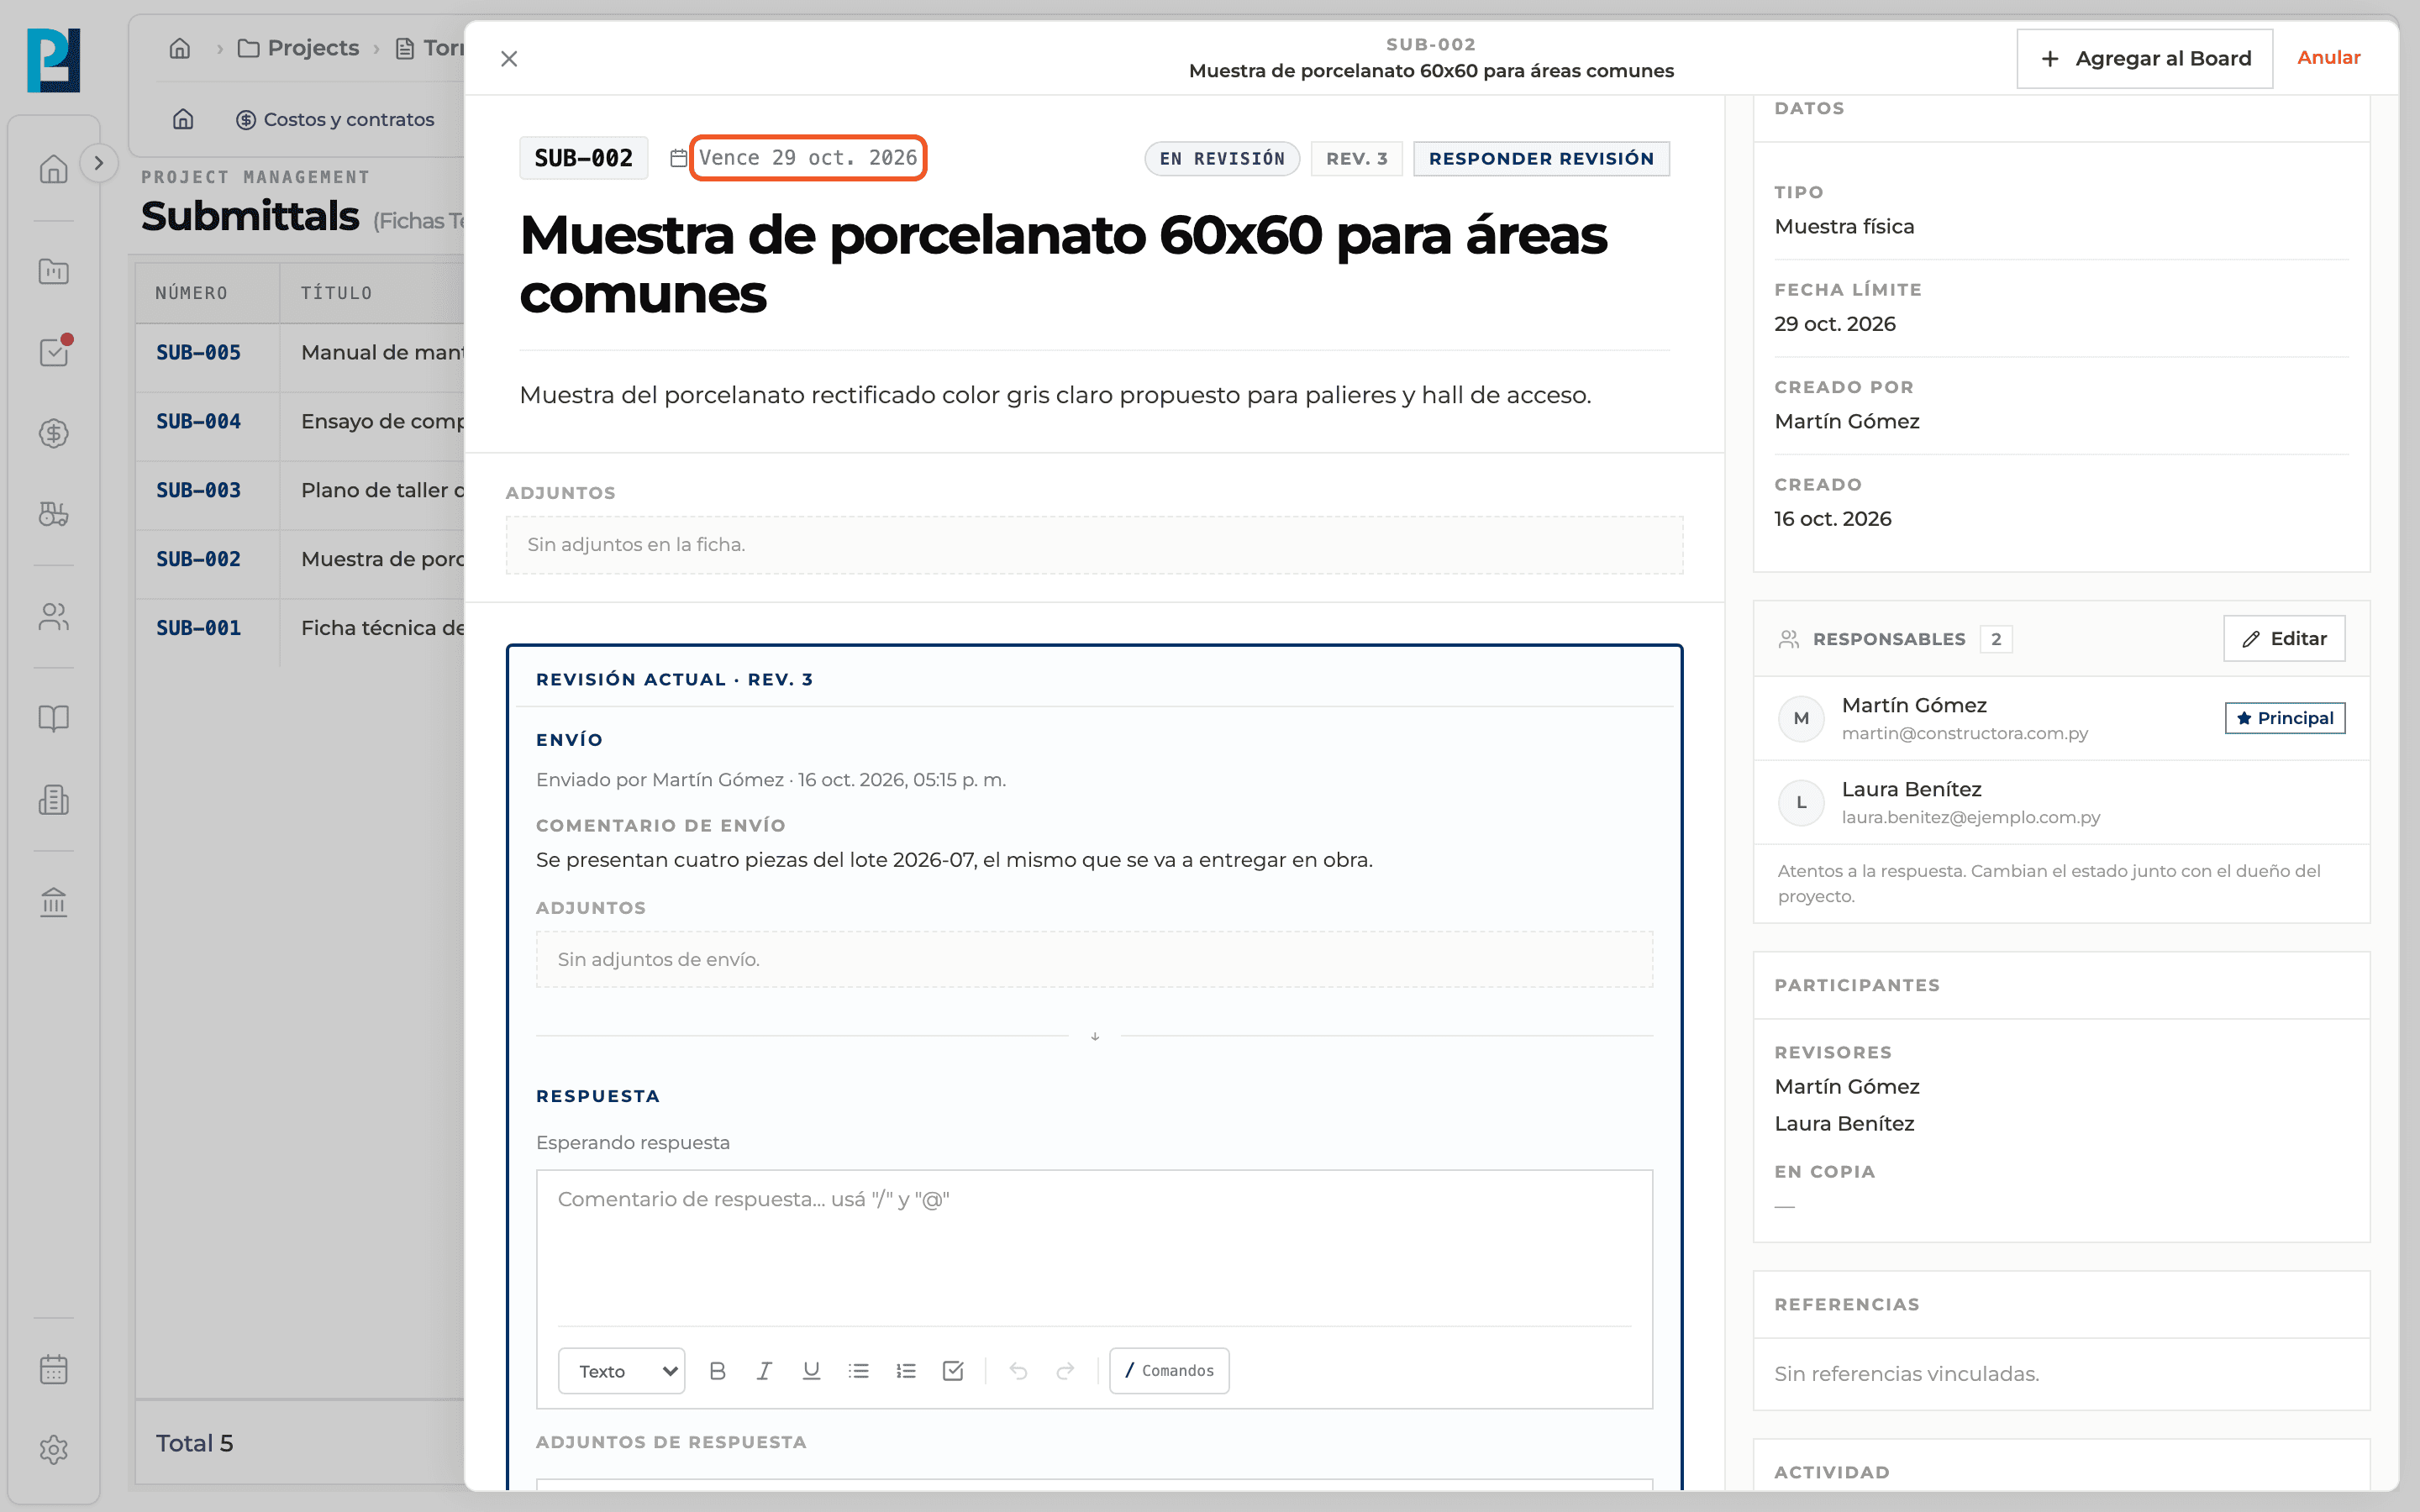Click the Editar responsables button
Image resolution: width=2420 pixels, height=1512 pixels.
(x=2284, y=639)
